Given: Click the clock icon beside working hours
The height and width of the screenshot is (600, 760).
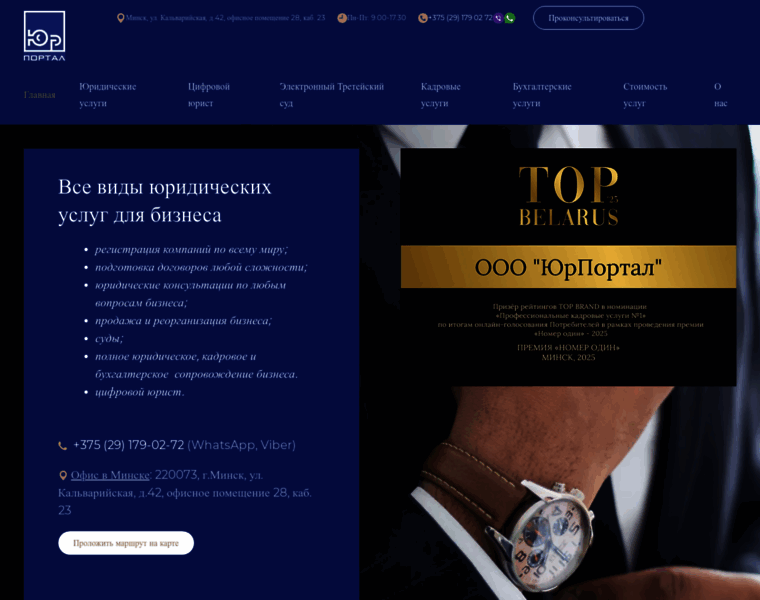Looking at the screenshot, I should point(342,18).
